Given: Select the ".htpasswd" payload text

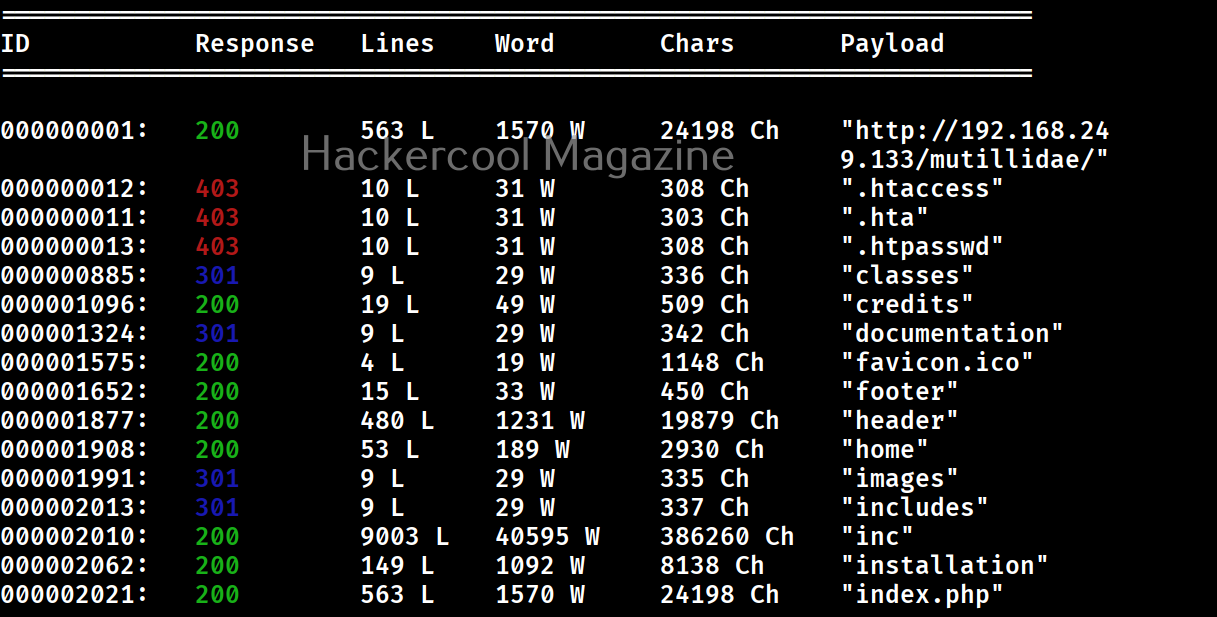Looking at the screenshot, I should pos(922,247).
